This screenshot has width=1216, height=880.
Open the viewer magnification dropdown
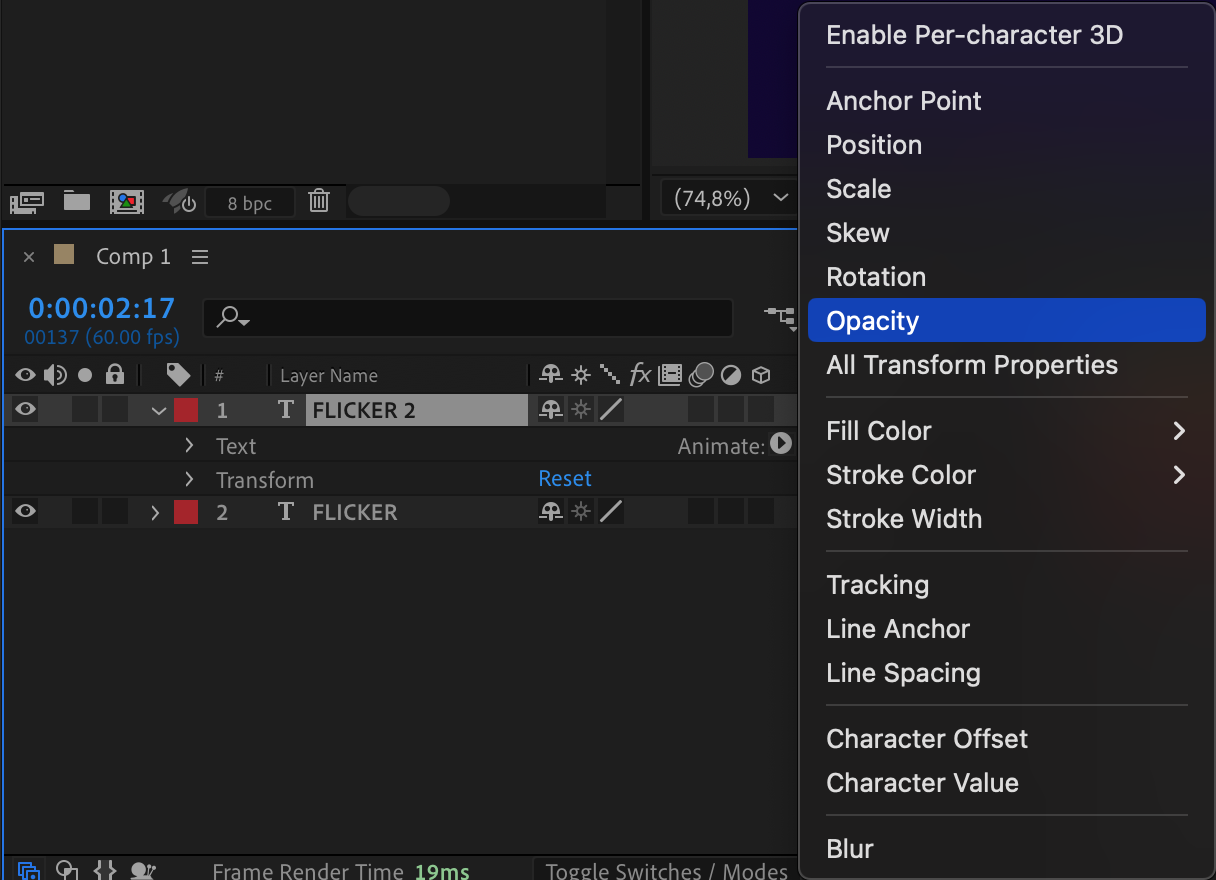726,199
